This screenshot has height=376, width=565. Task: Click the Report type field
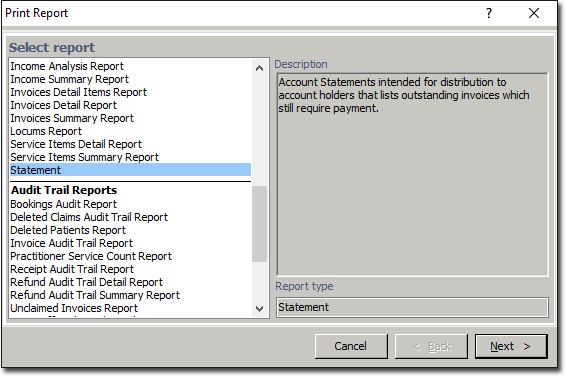coord(412,308)
